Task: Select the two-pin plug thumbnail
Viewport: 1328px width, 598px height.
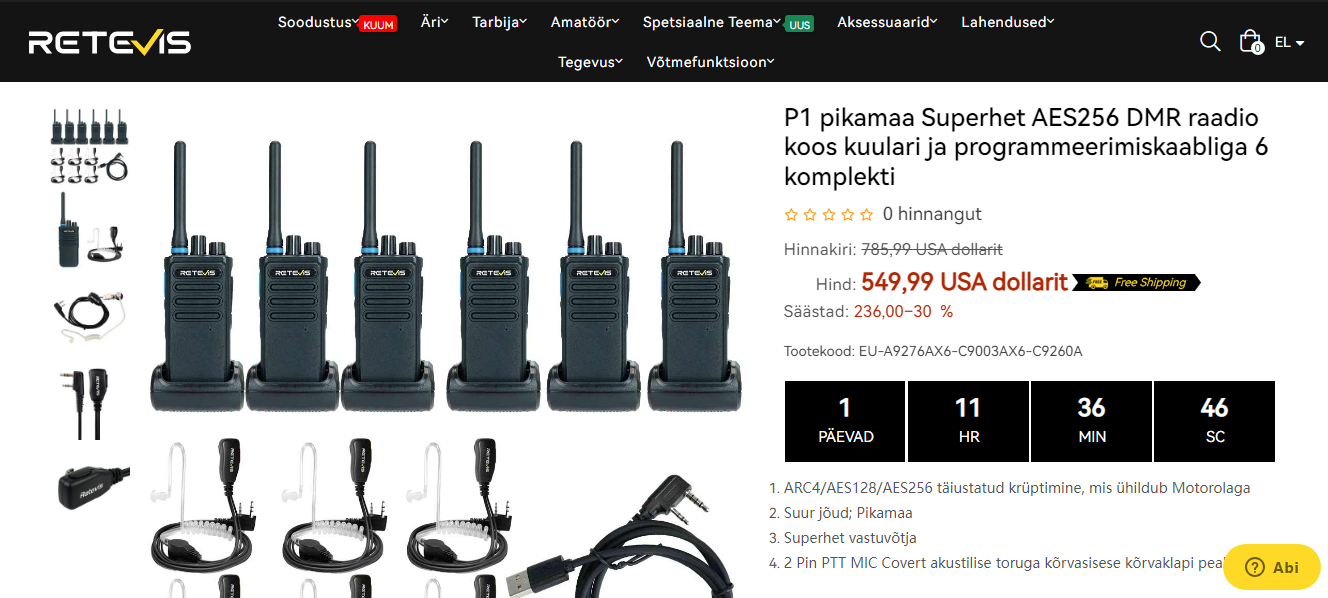Action: [91, 403]
